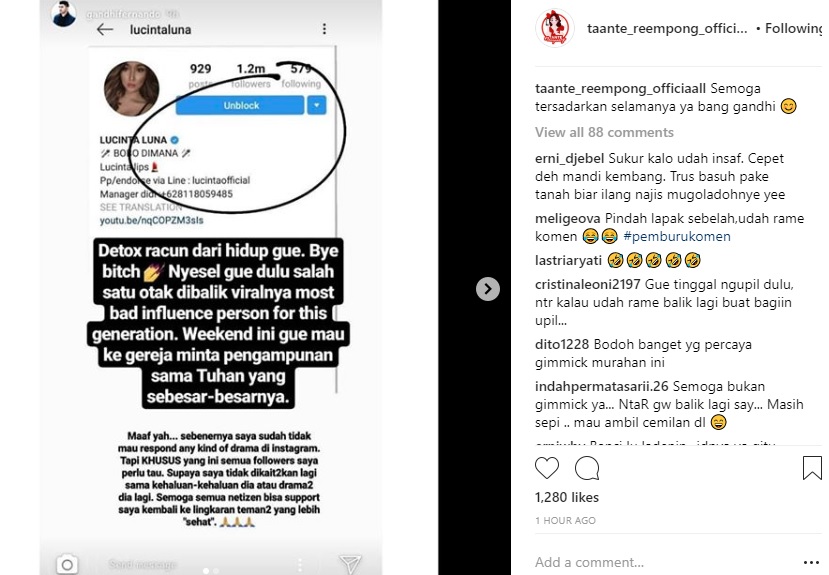Image resolution: width=829 pixels, height=575 pixels.
Task: Open the vertical three-dot menu on lucintaluna profile
Action: (324, 29)
